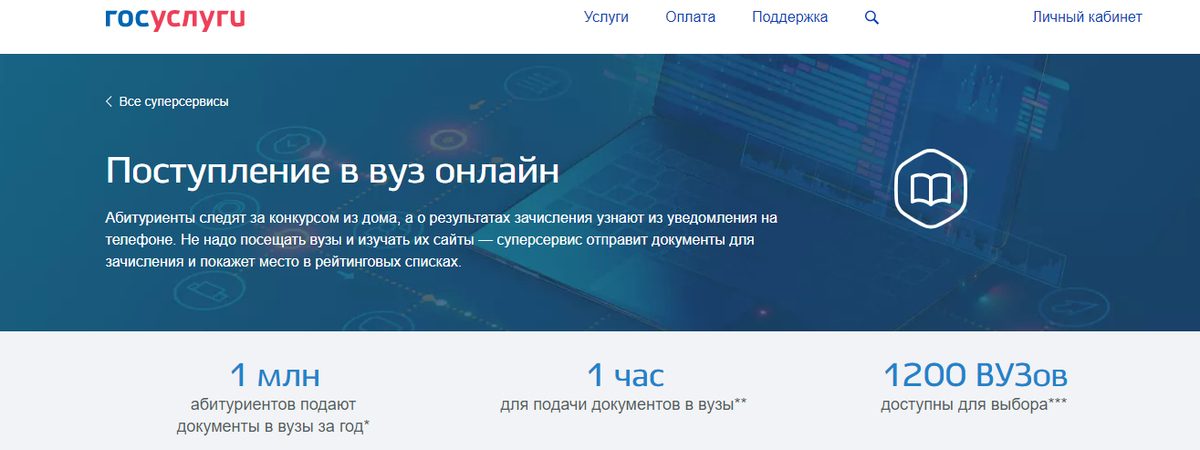The height and width of the screenshot is (450, 1200).
Task: Open the Госуслуги logo home link
Action: (175, 18)
